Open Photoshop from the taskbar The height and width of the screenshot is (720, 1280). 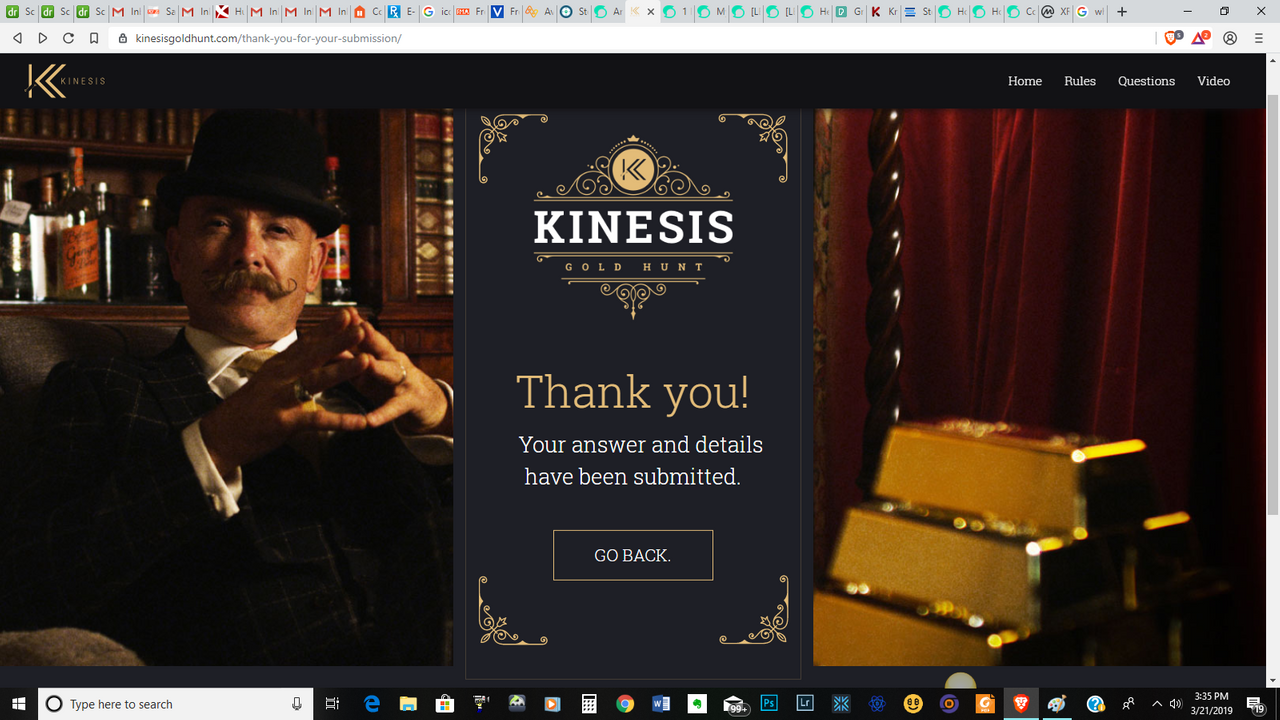pos(769,703)
